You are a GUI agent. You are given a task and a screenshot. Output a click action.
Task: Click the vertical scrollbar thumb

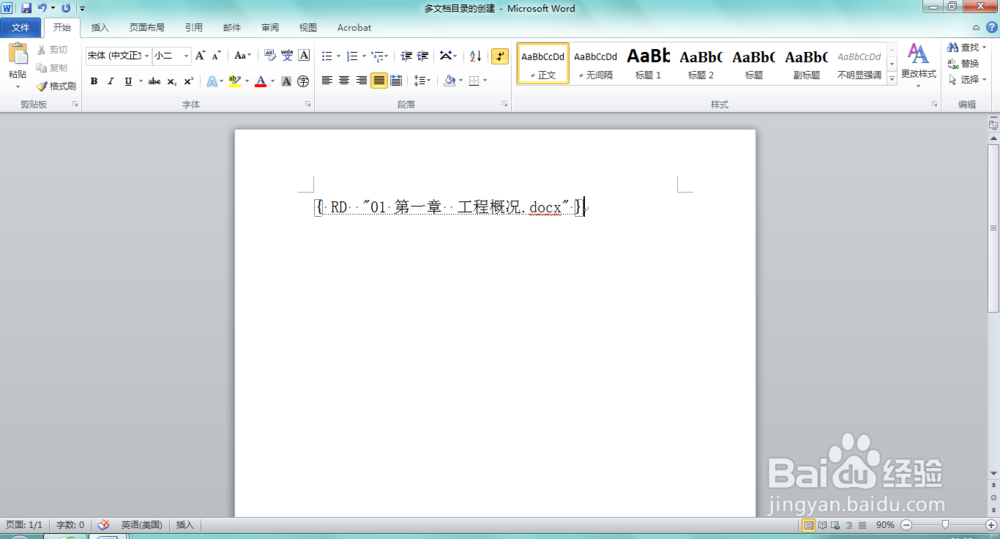pos(993,228)
